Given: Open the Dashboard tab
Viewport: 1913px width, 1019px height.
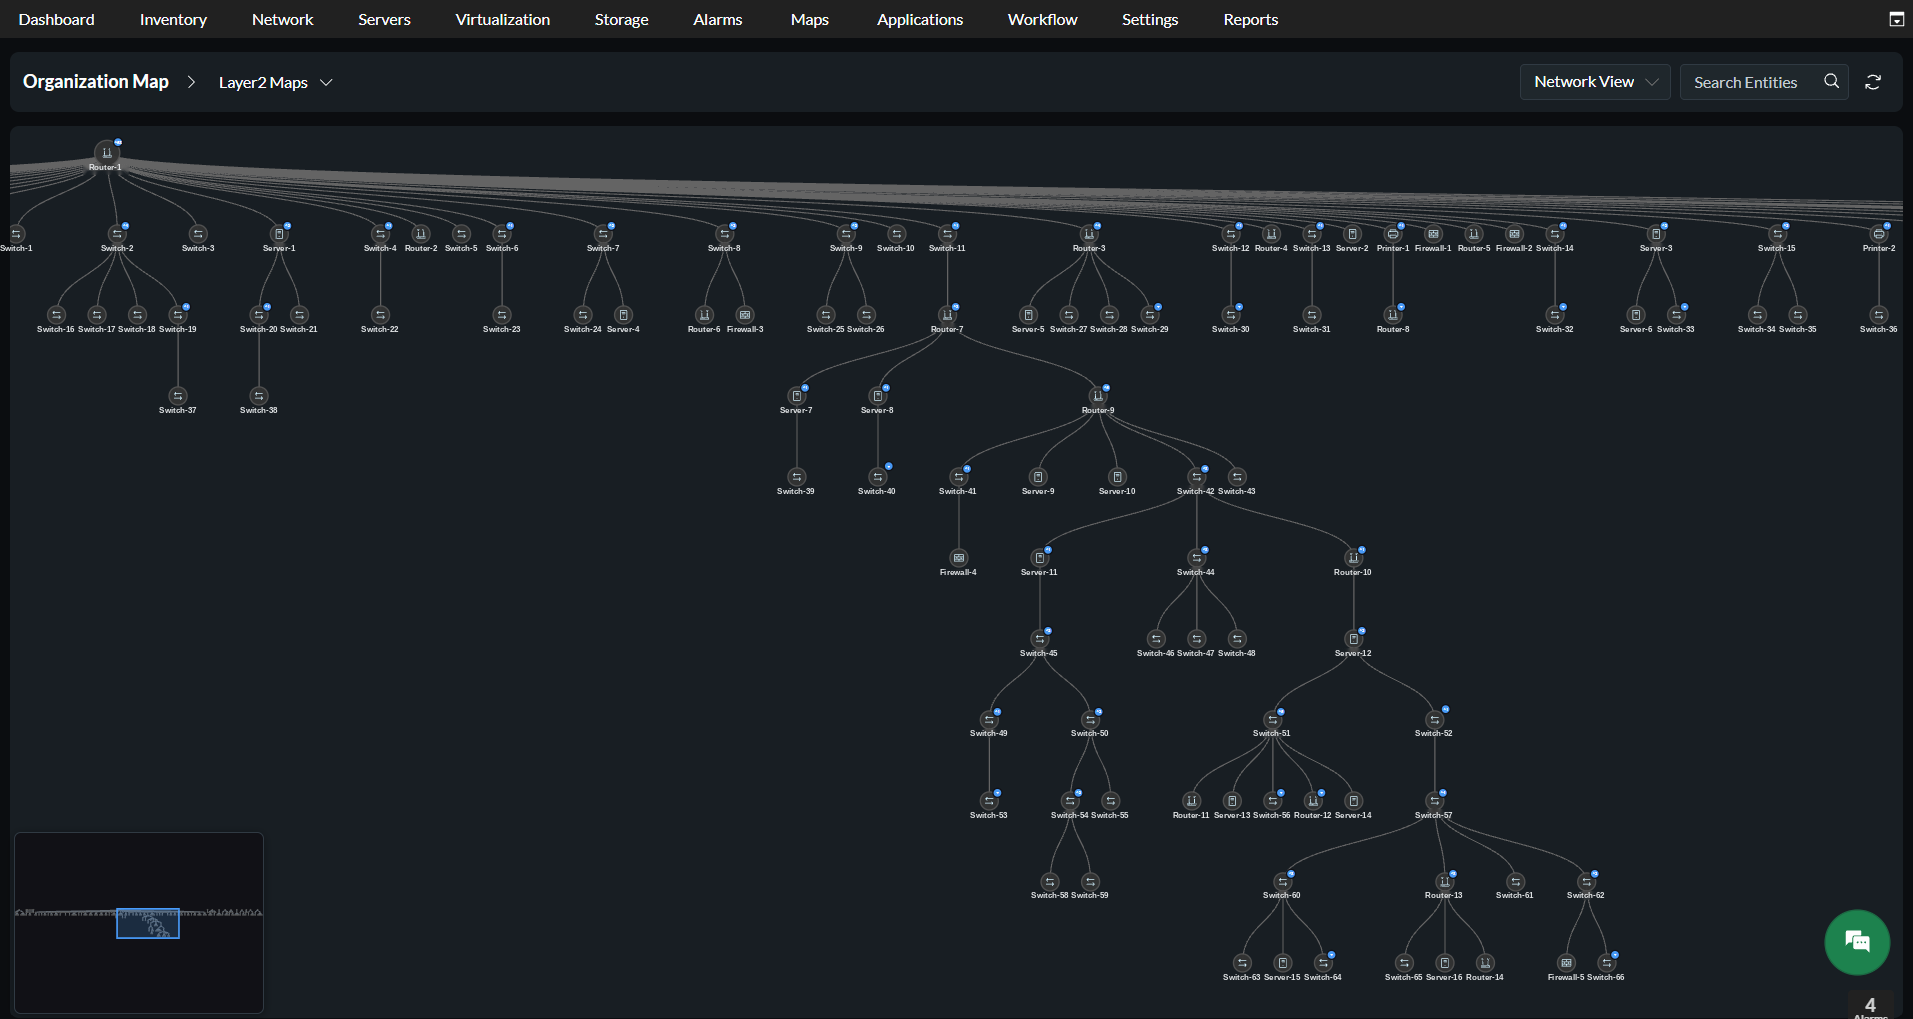Looking at the screenshot, I should [57, 19].
